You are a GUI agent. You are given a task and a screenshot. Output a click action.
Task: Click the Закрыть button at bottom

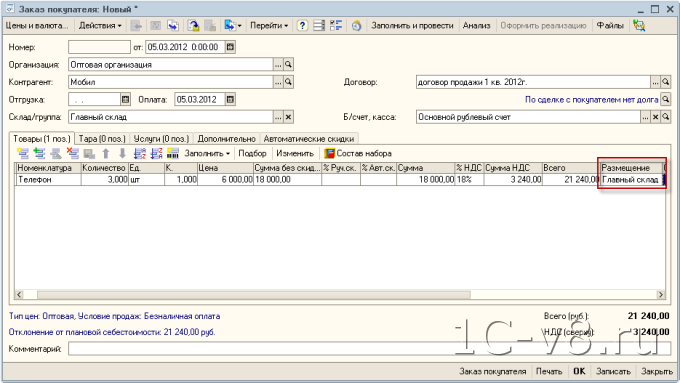pyautogui.click(x=657, y=371)
